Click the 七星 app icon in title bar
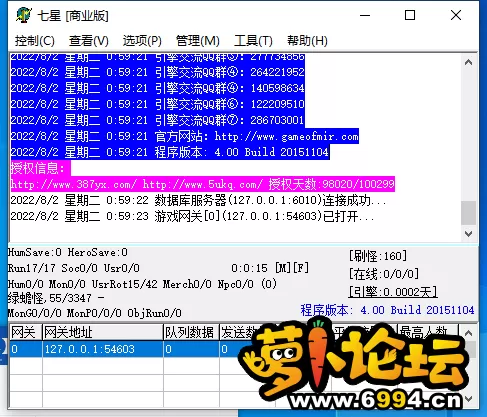The width and height of the screenshot is (487, 417). (24, 15)
